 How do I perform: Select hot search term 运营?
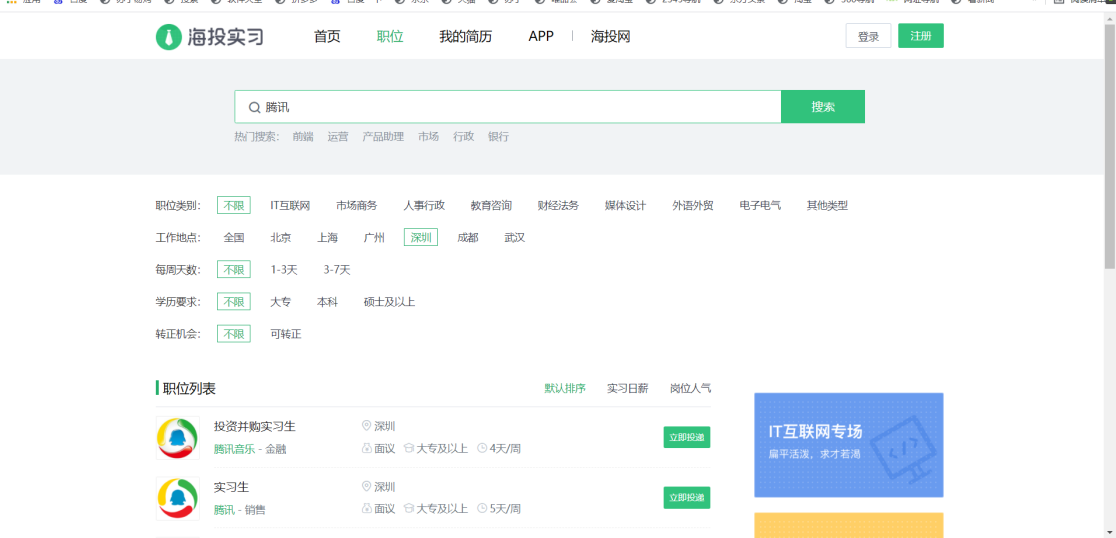[x=338, y=137]
